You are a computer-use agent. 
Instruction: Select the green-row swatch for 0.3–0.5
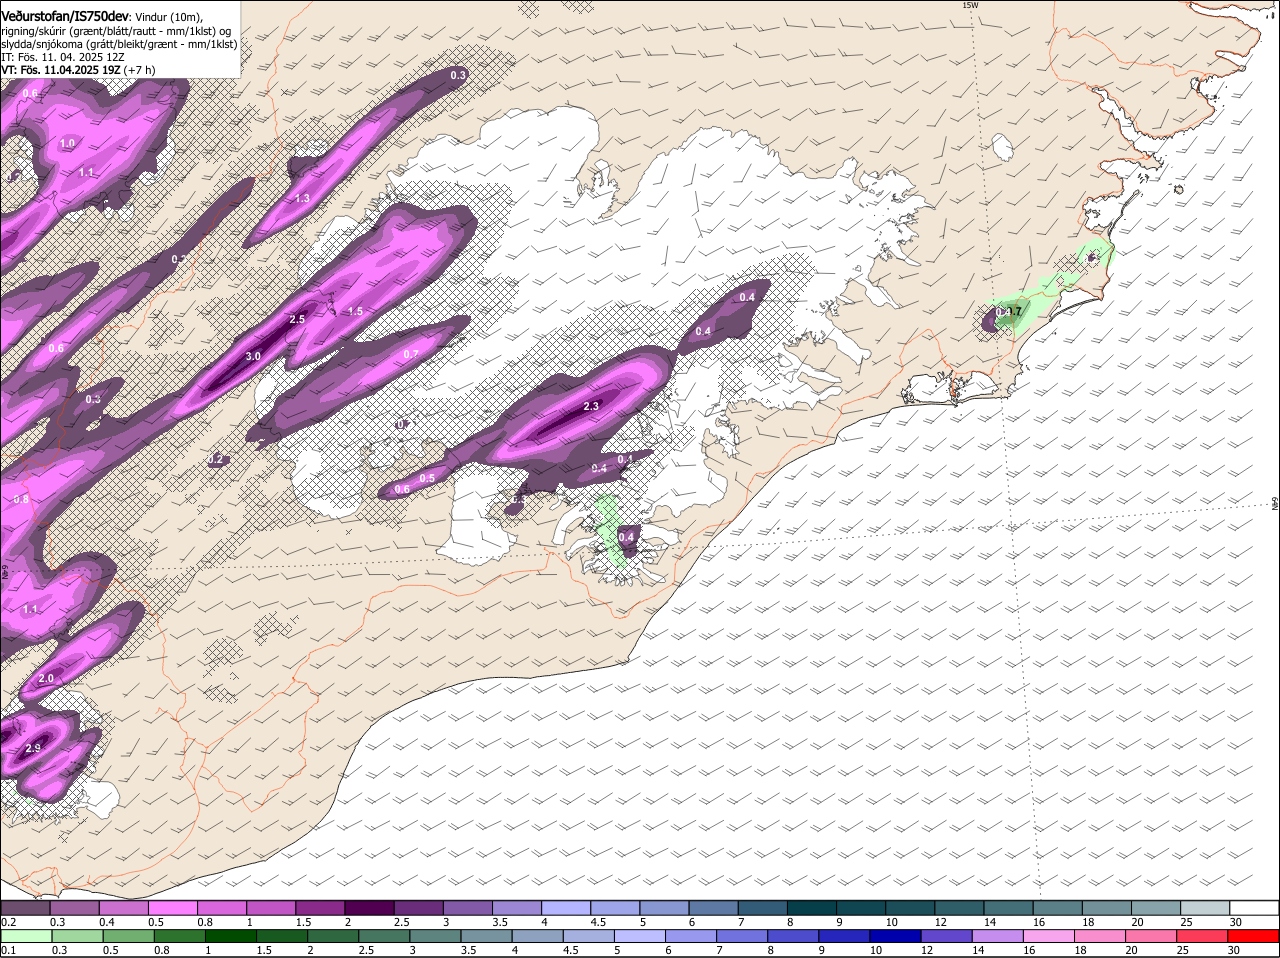click(x=76, y=936)
